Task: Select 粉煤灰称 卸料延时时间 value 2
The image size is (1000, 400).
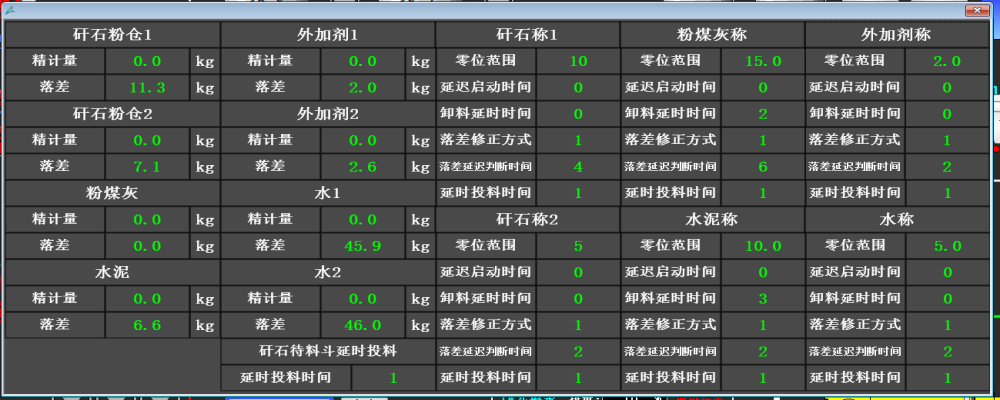Action: 763,113
